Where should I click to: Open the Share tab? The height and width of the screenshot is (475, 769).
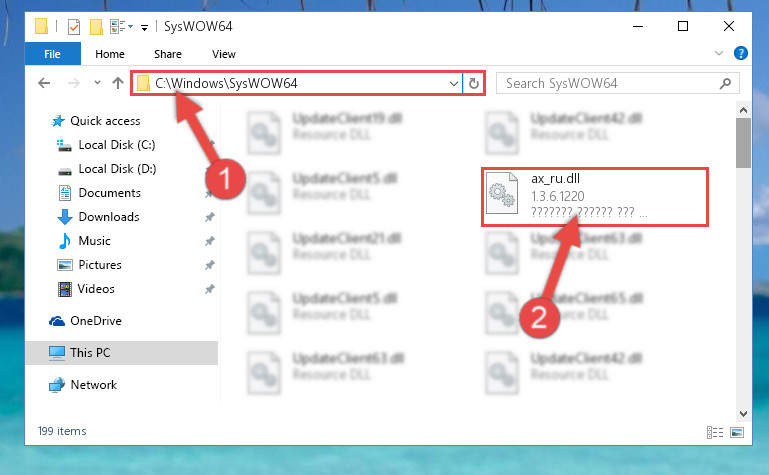pos(168,54)
